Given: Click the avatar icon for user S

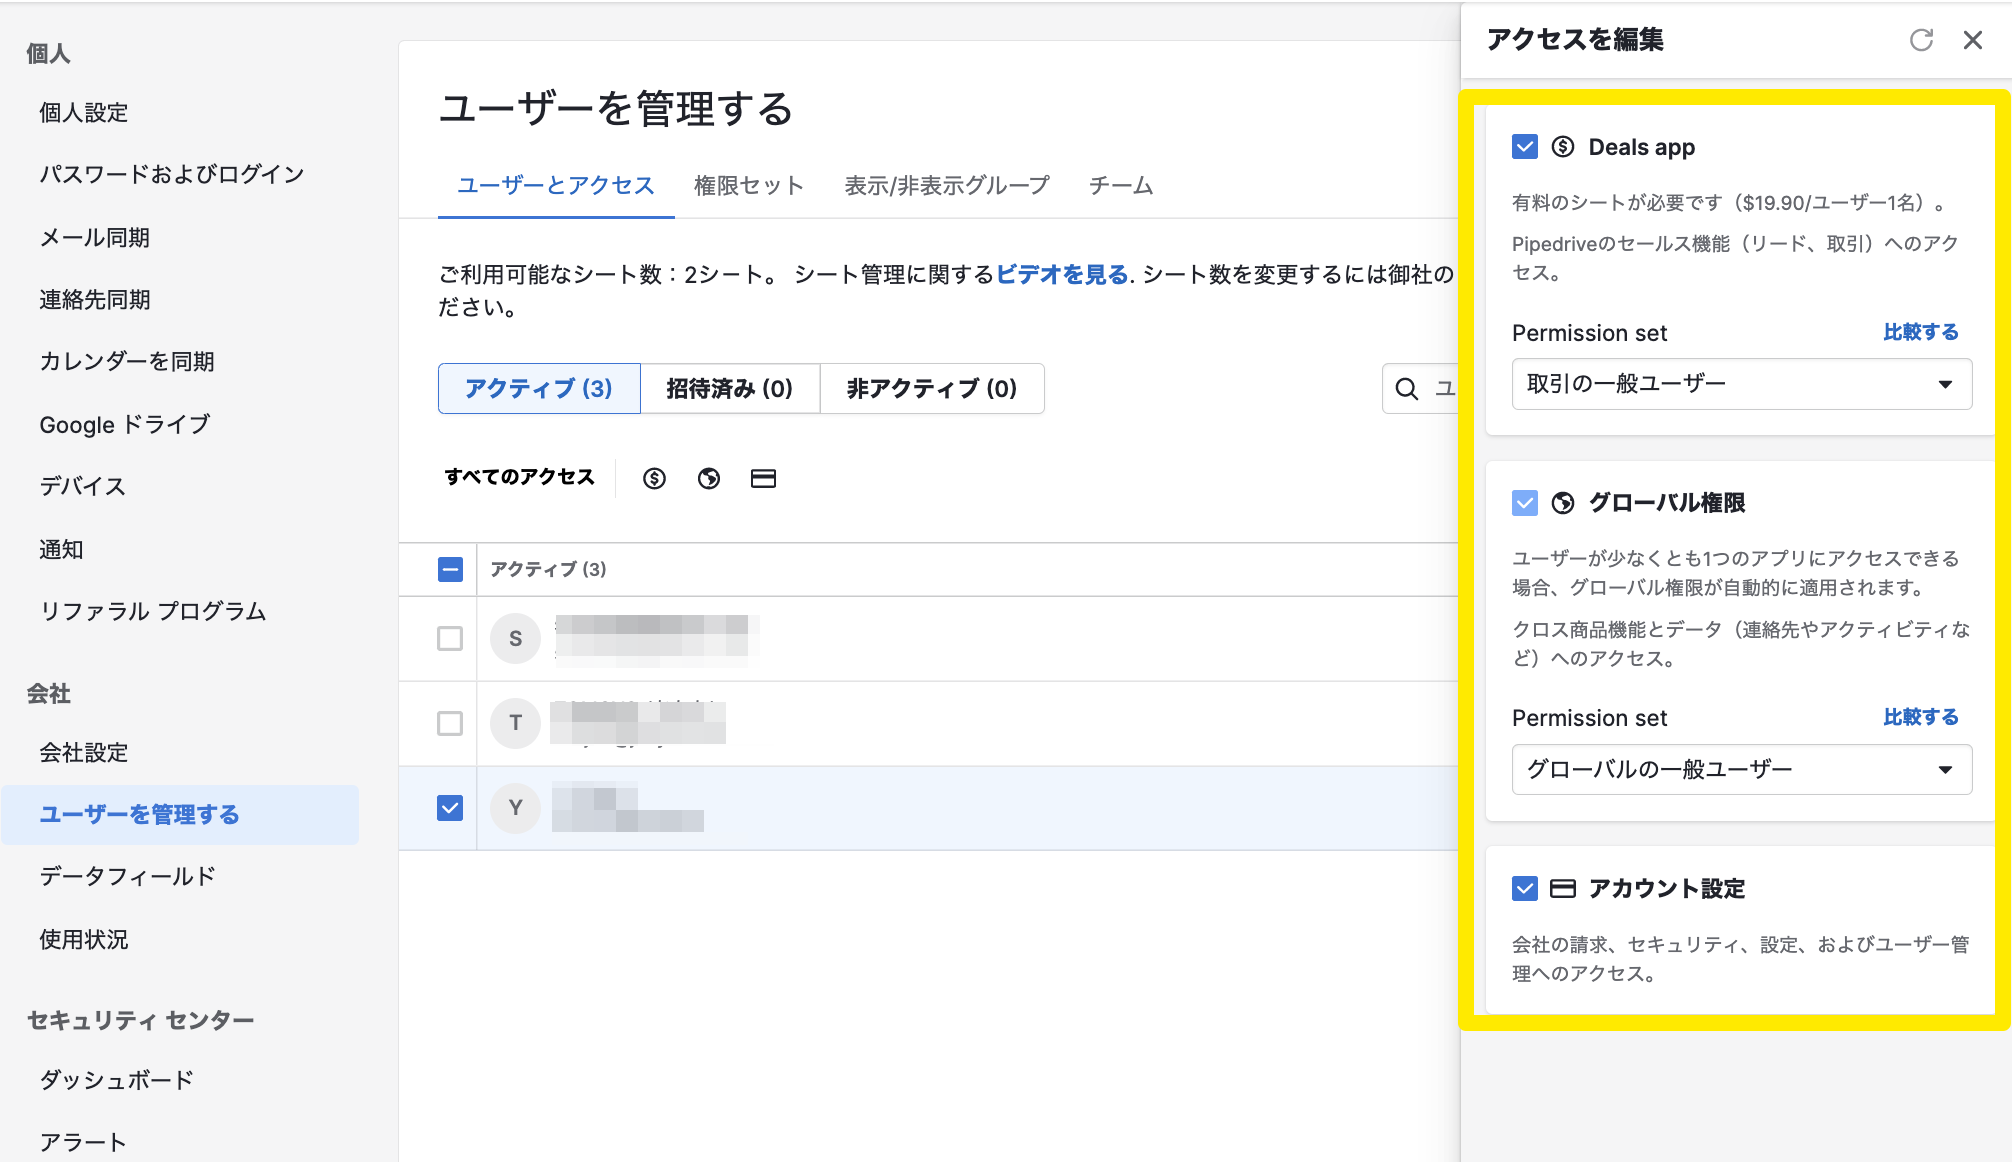Looking at the screenshot, I should click(x=515, y=638).
